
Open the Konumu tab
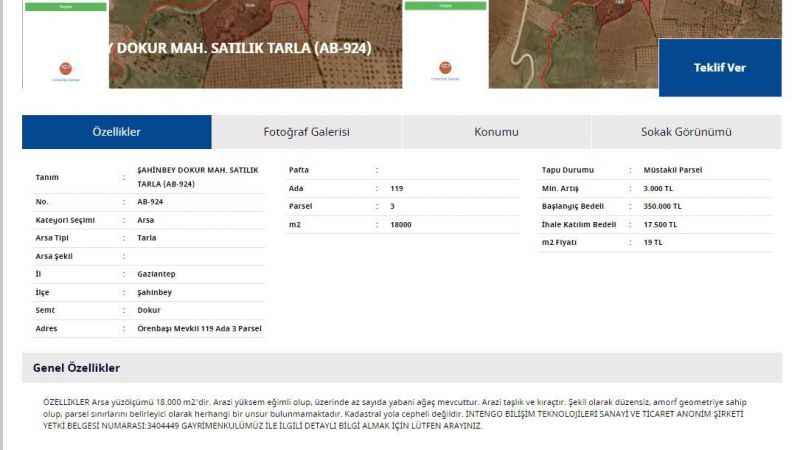tap(496, 132)
